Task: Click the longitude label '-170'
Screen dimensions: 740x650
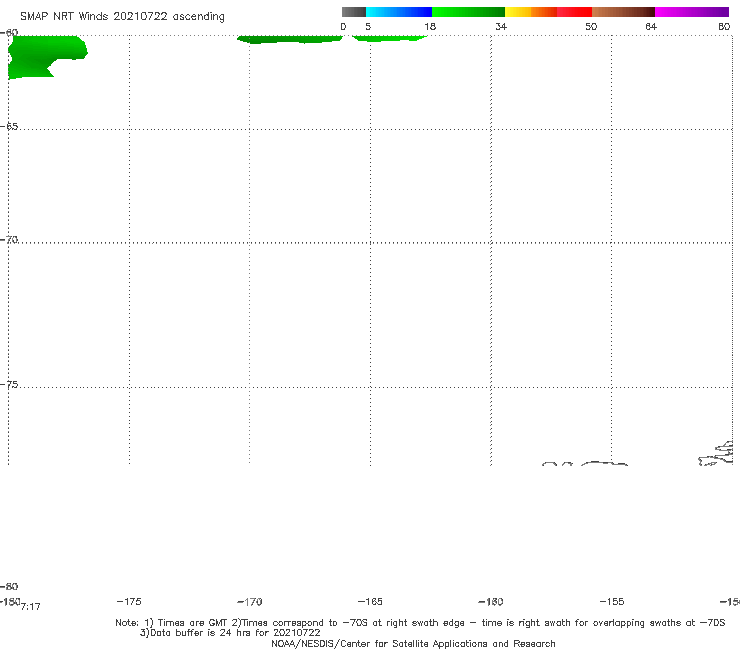Action: 250,602
